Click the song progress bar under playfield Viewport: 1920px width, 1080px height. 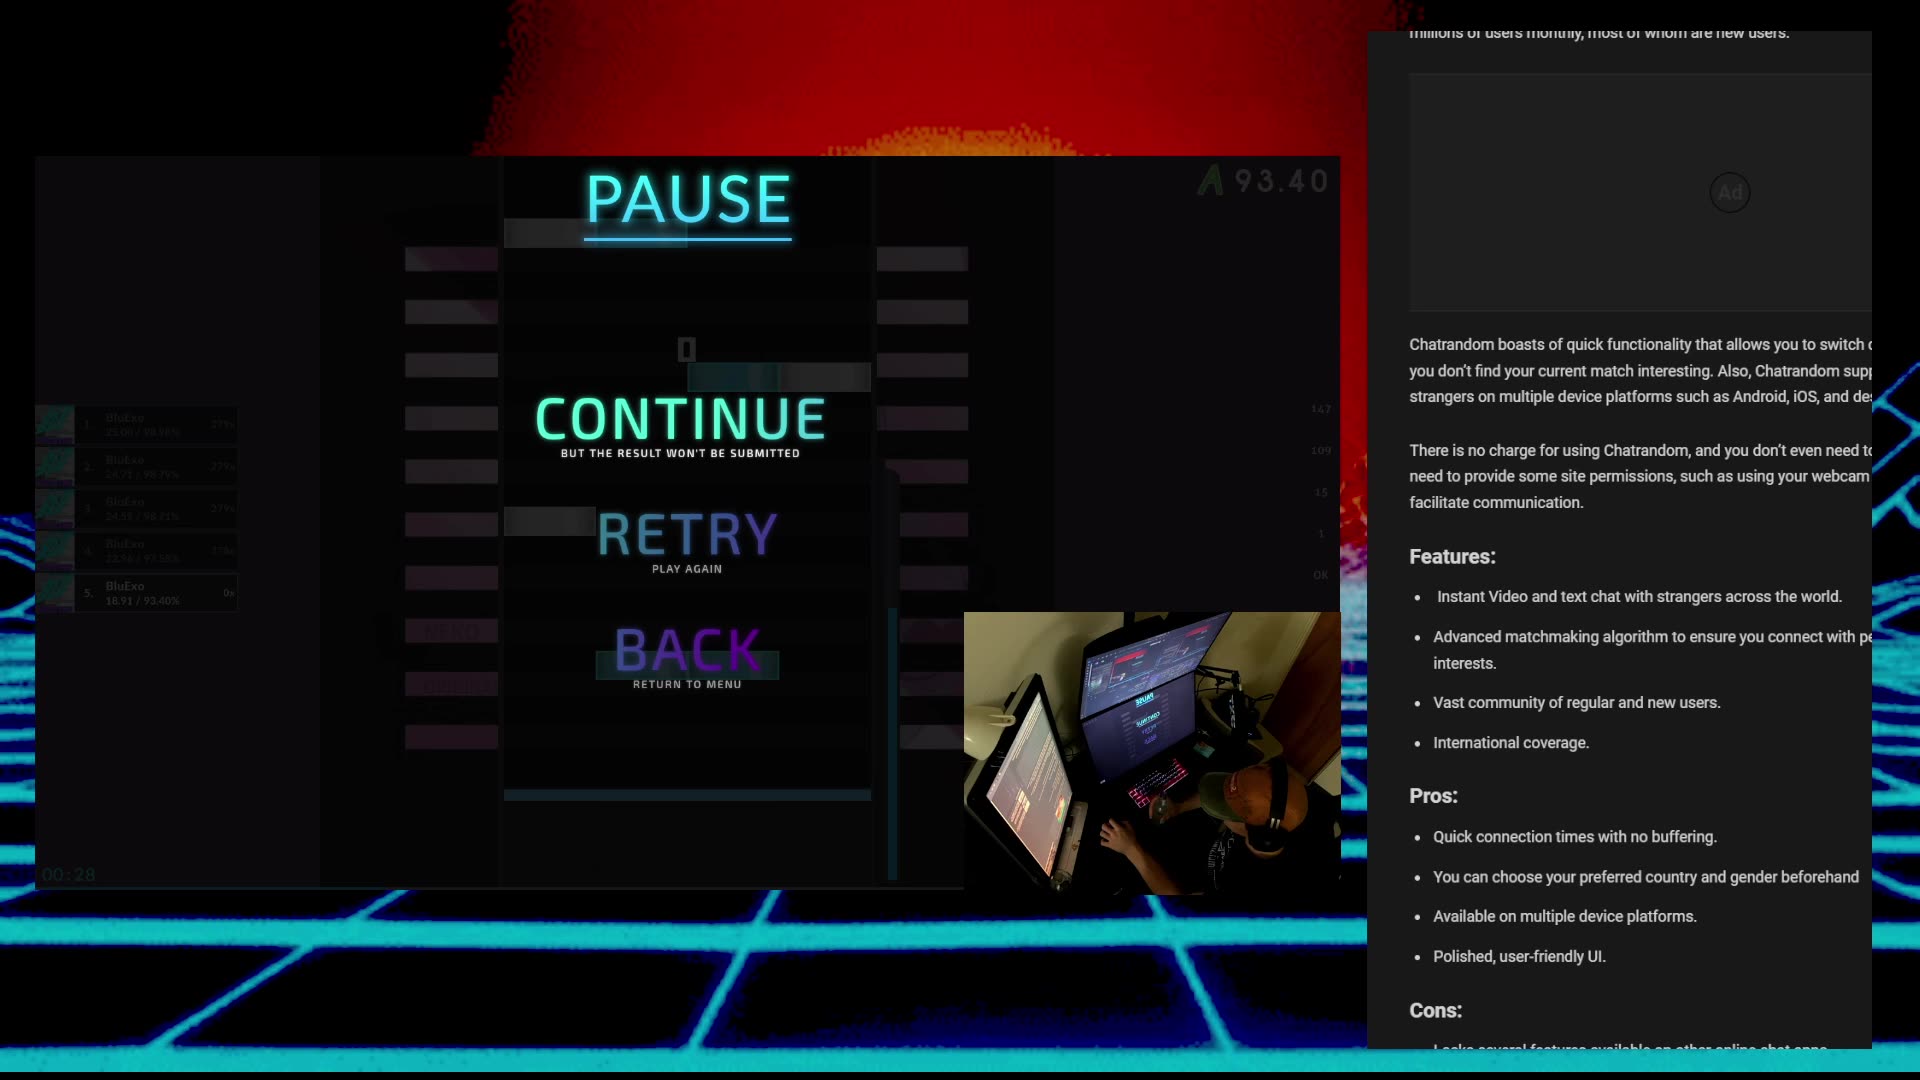tap(687, 795)
